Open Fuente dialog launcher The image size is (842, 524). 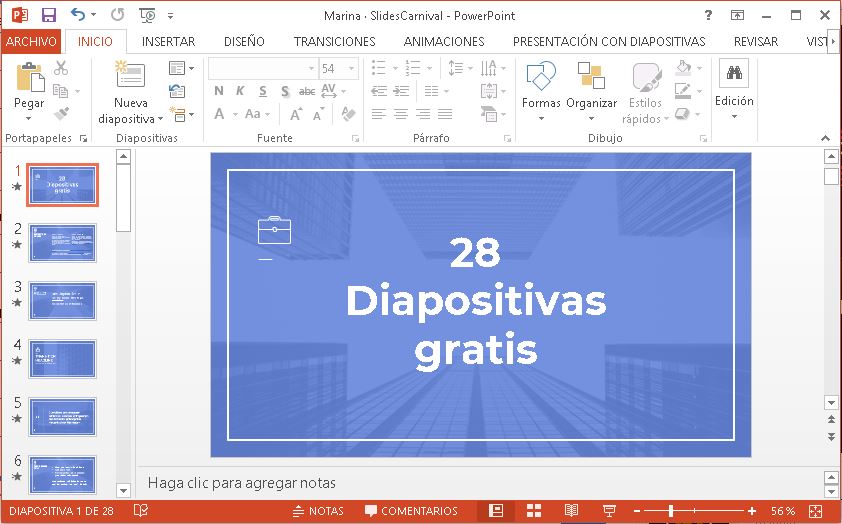click(355, 139)
